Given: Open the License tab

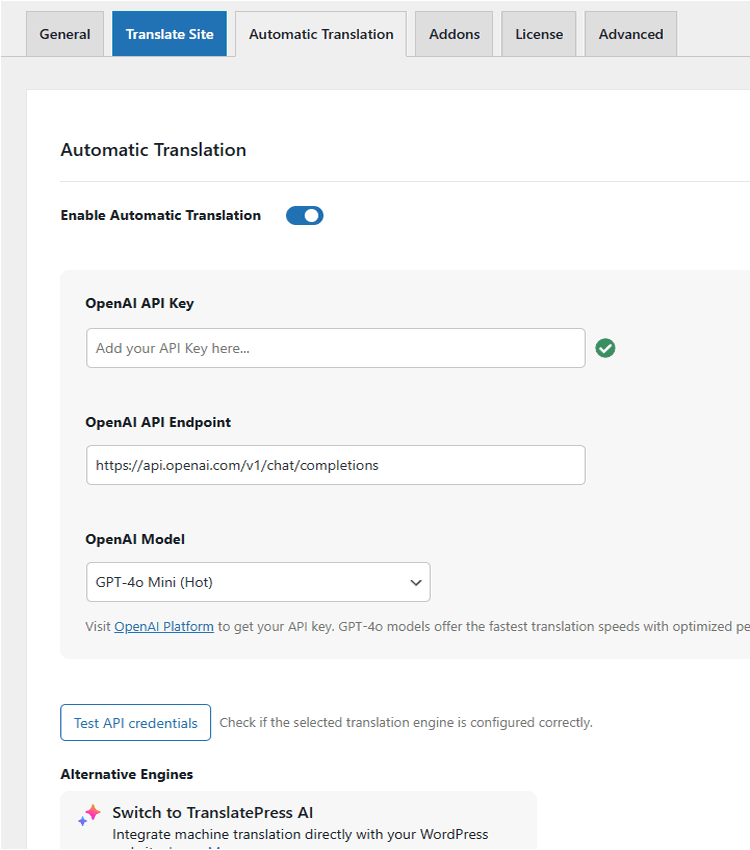Looking at the screenshot, I should [539, 34].
